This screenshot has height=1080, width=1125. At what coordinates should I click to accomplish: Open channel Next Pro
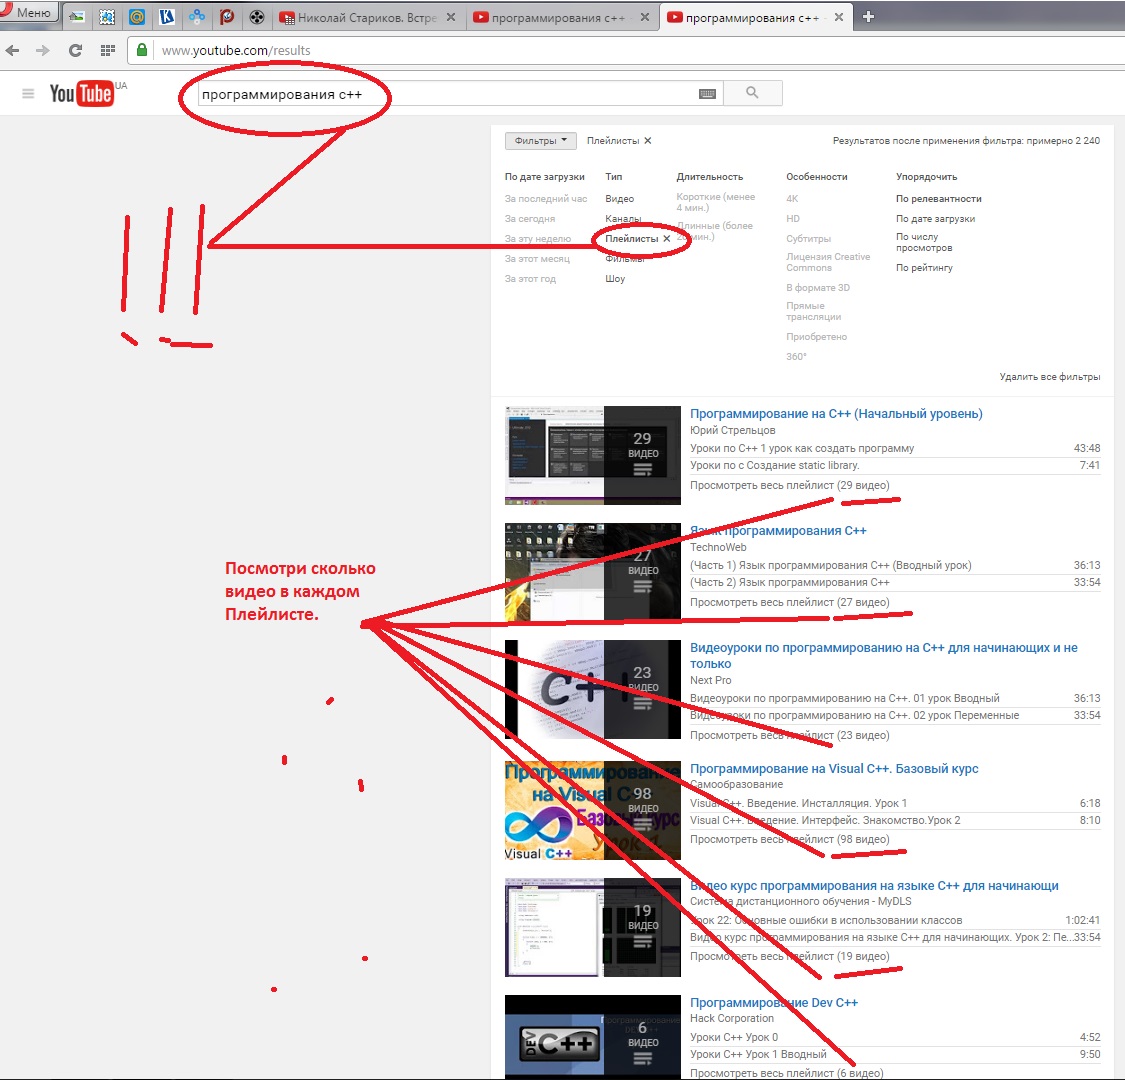pos(710,680)
